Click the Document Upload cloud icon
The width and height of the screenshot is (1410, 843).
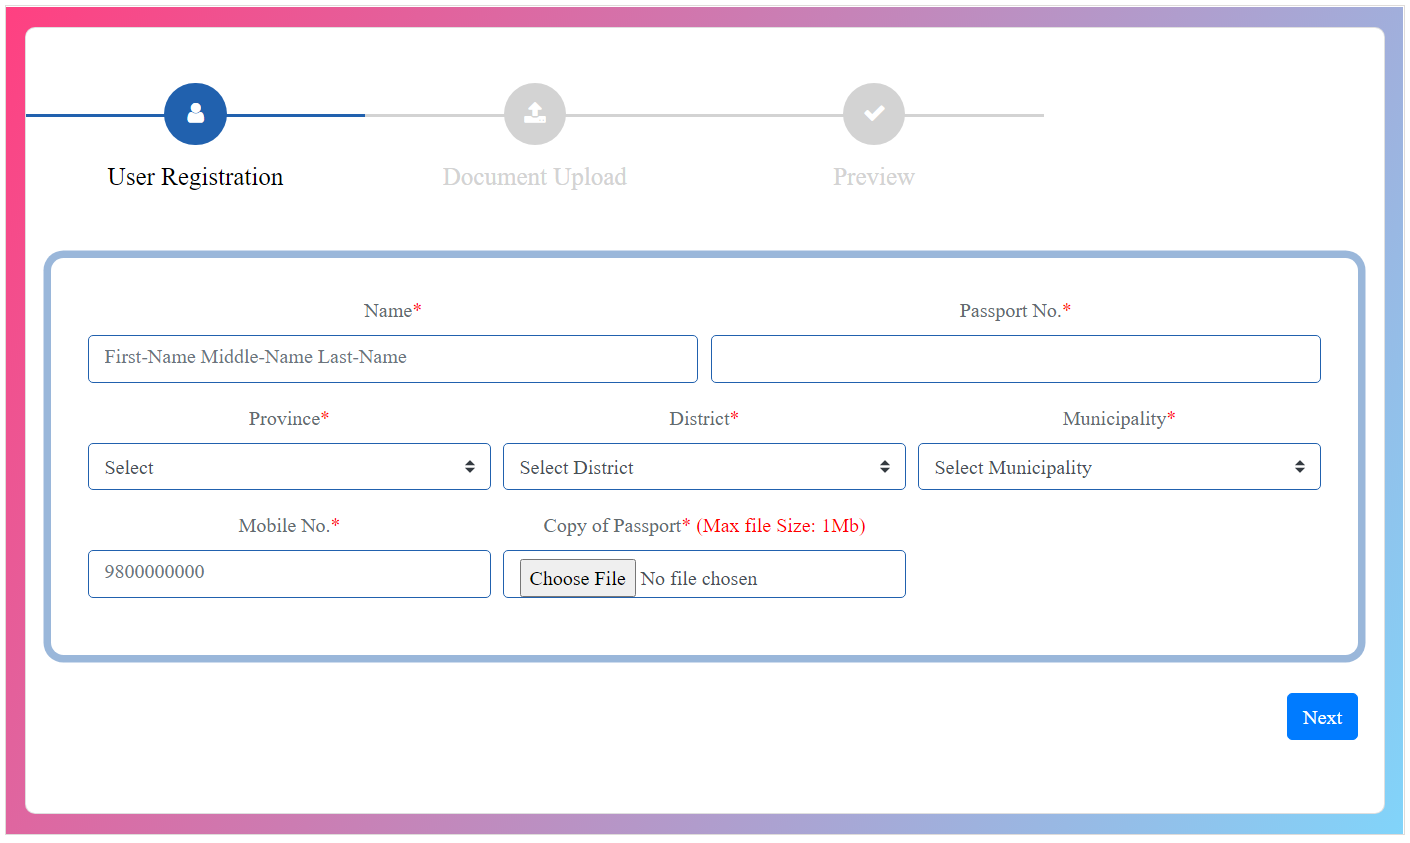click(534, 113)
